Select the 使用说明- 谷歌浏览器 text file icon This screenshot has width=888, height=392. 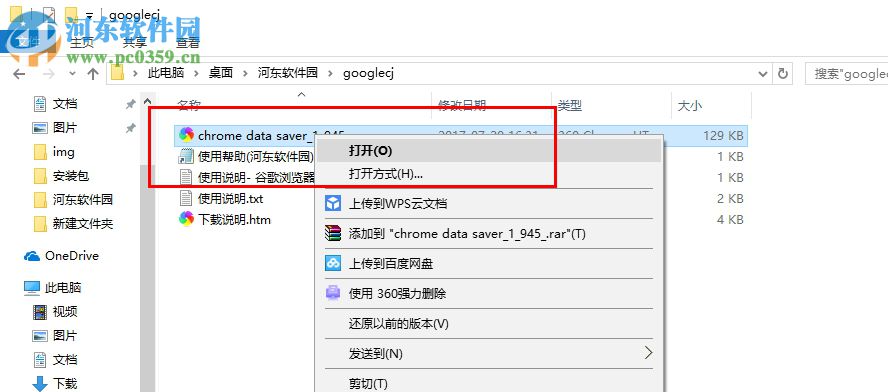click(x=186, y=177)
